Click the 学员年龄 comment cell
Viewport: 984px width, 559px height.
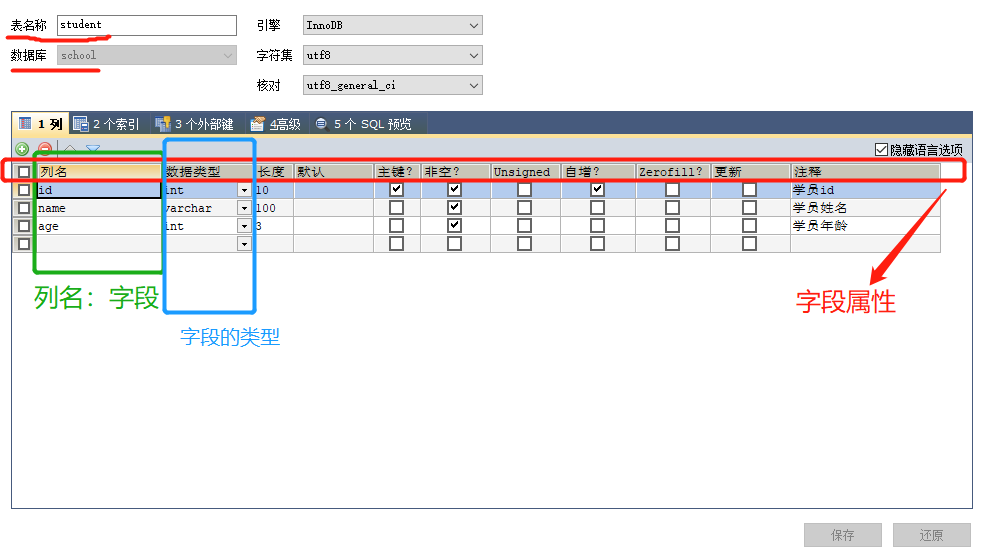[865, 226]
